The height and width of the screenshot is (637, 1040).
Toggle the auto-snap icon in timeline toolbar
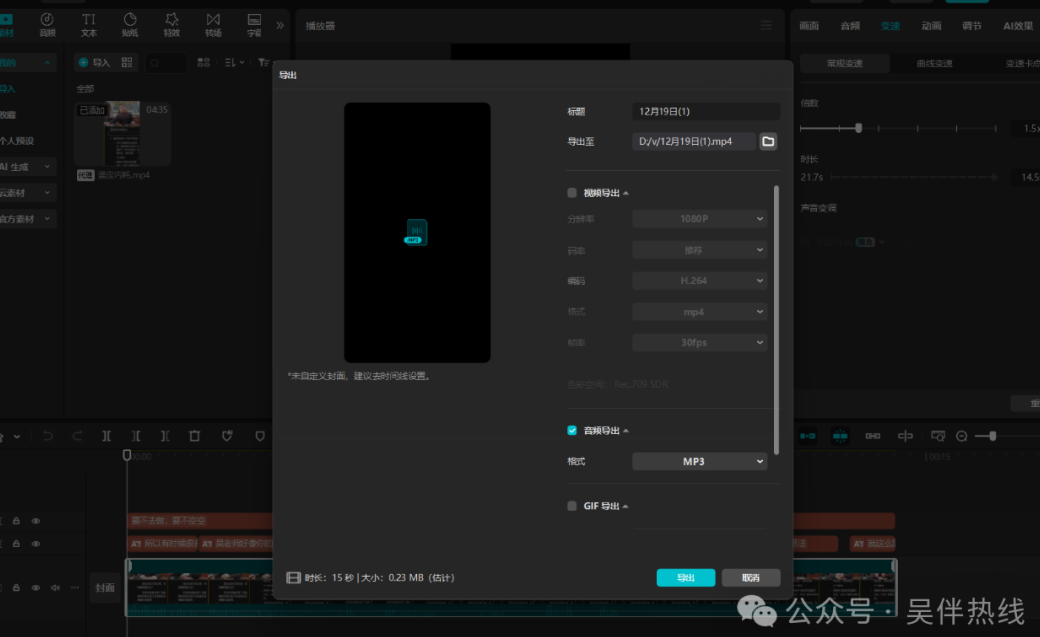[x=840, y=436]
